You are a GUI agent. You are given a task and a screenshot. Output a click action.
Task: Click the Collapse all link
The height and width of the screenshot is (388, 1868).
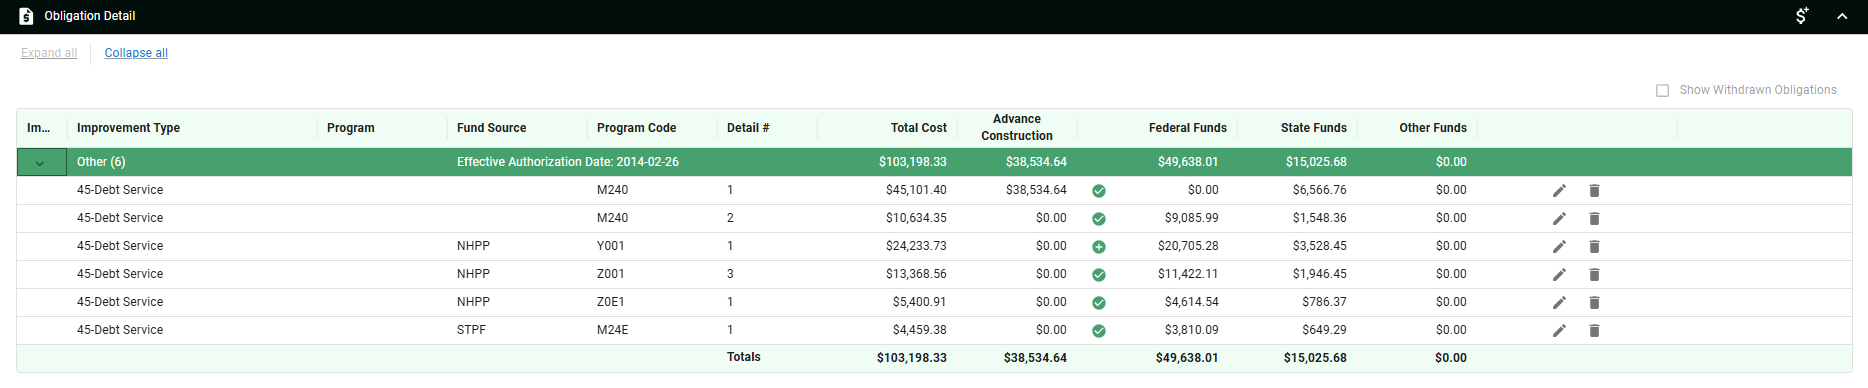(x=136, y=53)
